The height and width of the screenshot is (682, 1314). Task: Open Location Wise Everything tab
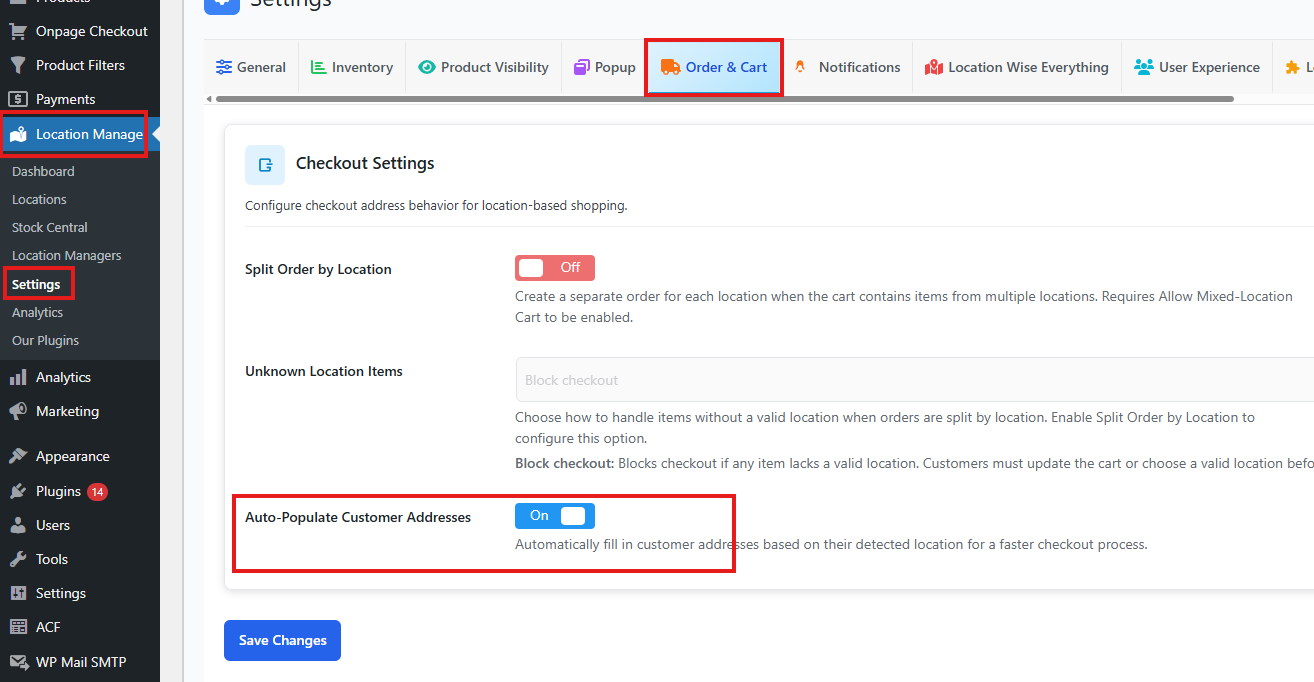(x=1017, y=67)
